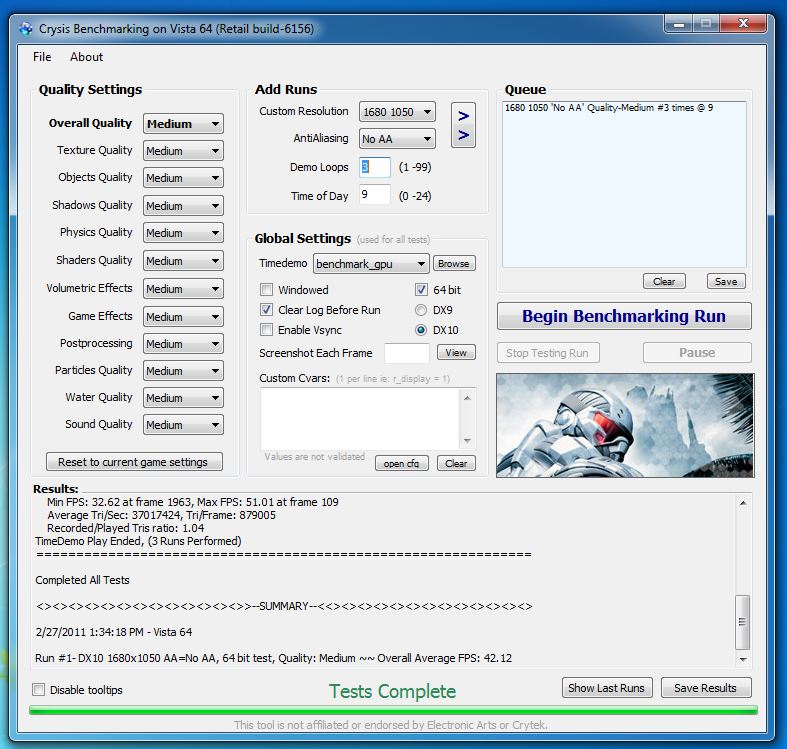This screenshot has width=787, height=749.
Task: Click the Results scrollbar down arrow
Action: point(743,659)
